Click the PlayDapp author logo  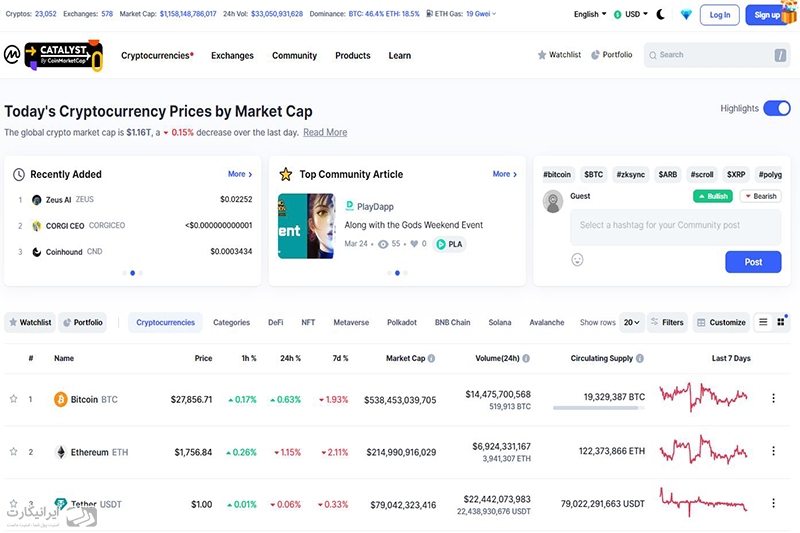(349, 206)
